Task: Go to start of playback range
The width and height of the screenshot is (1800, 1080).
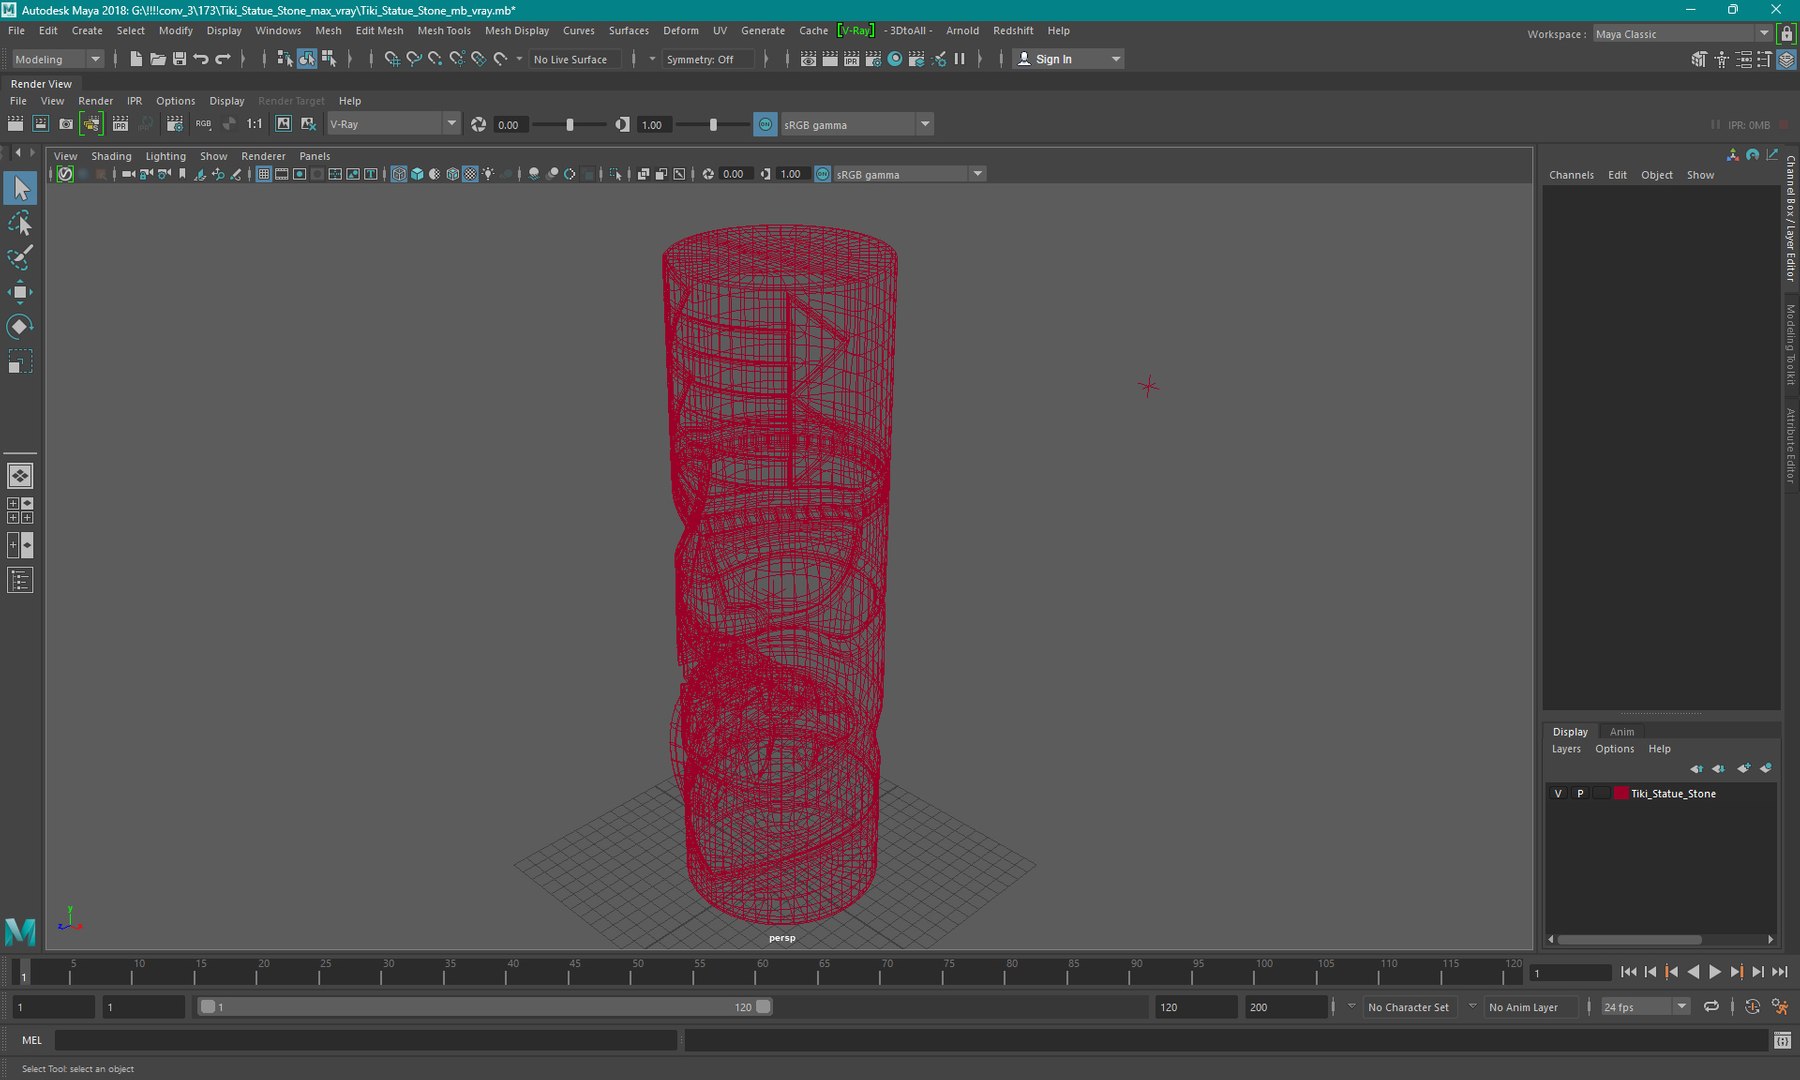Action: (1628, 972)
